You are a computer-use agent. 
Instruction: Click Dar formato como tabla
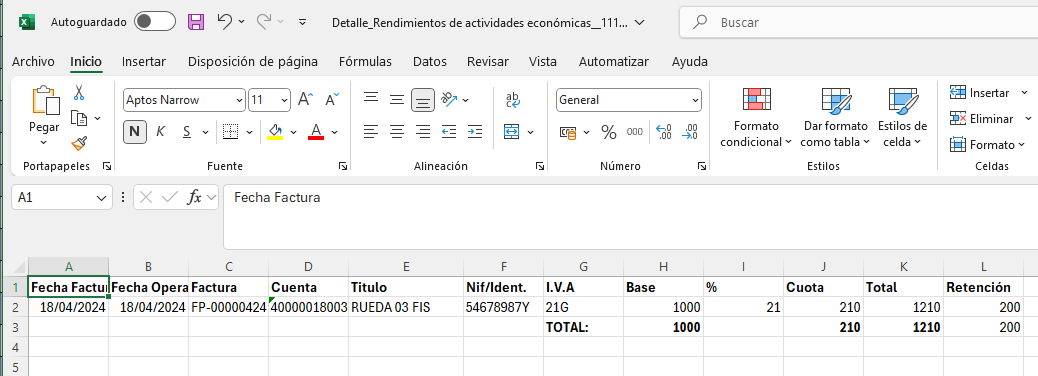click(835, 117)
